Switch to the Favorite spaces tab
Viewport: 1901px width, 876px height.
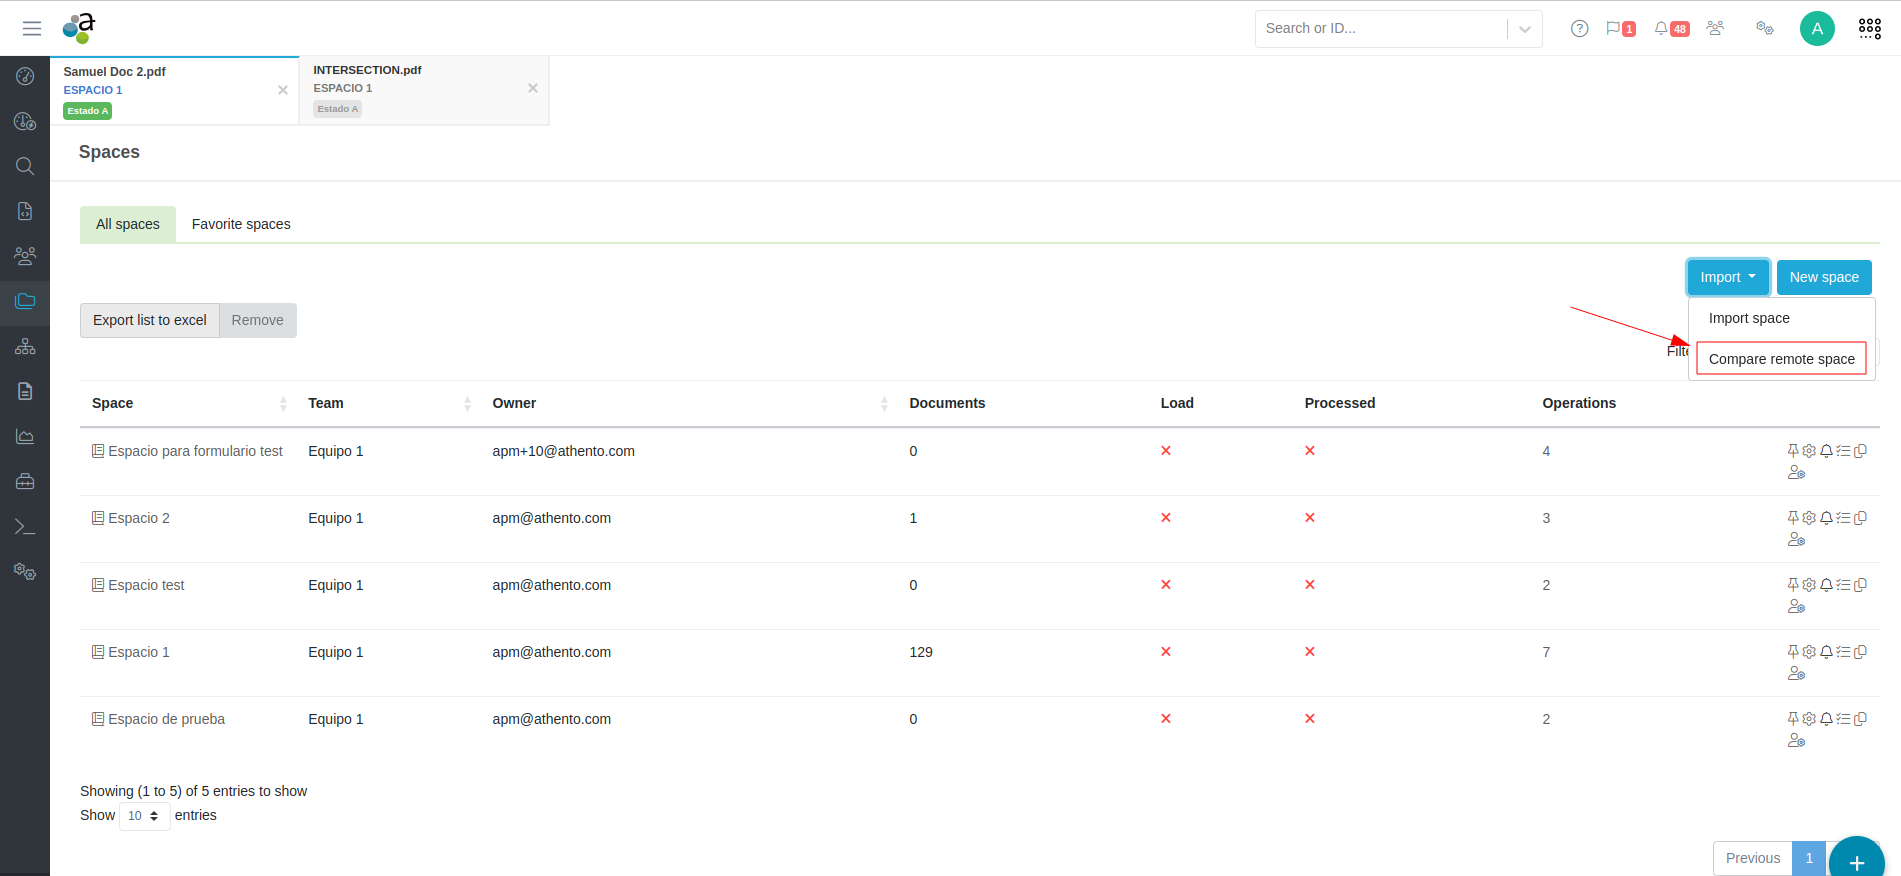[x=241, y=224]
